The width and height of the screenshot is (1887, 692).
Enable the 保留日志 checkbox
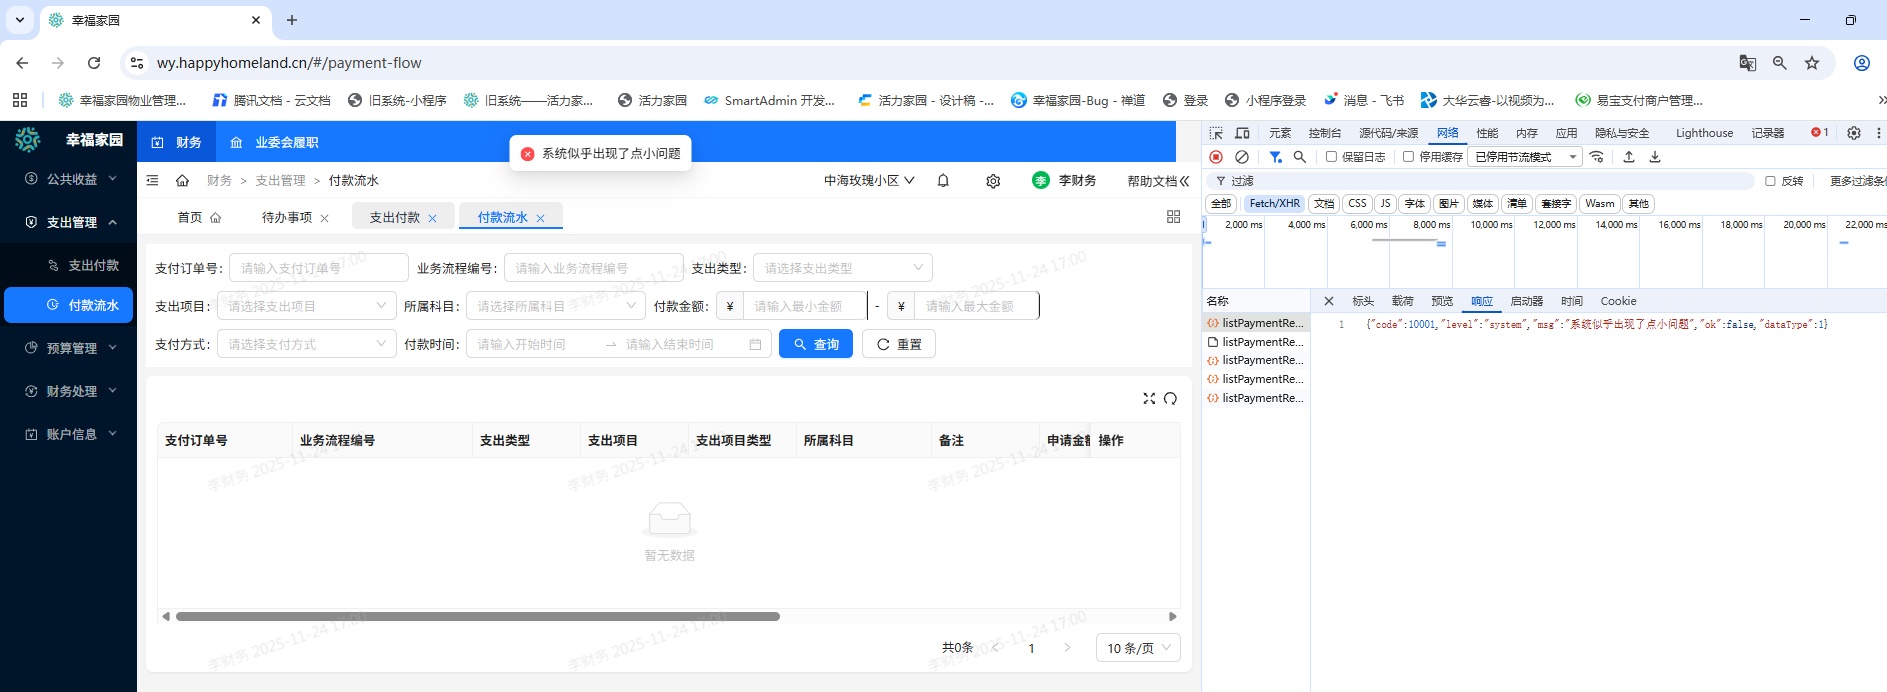(1331, 157)
